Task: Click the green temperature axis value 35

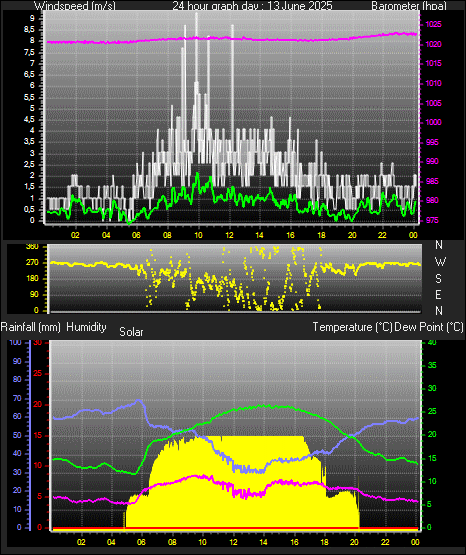Action: 432,365
